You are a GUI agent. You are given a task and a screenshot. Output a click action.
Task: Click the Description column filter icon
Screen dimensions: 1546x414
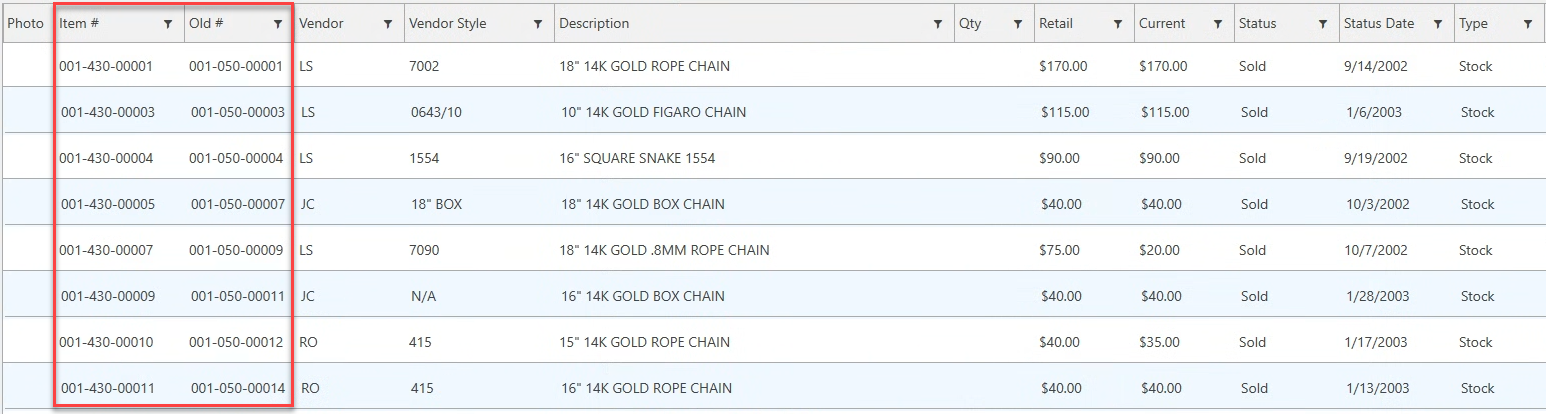[x=938, y=24]
